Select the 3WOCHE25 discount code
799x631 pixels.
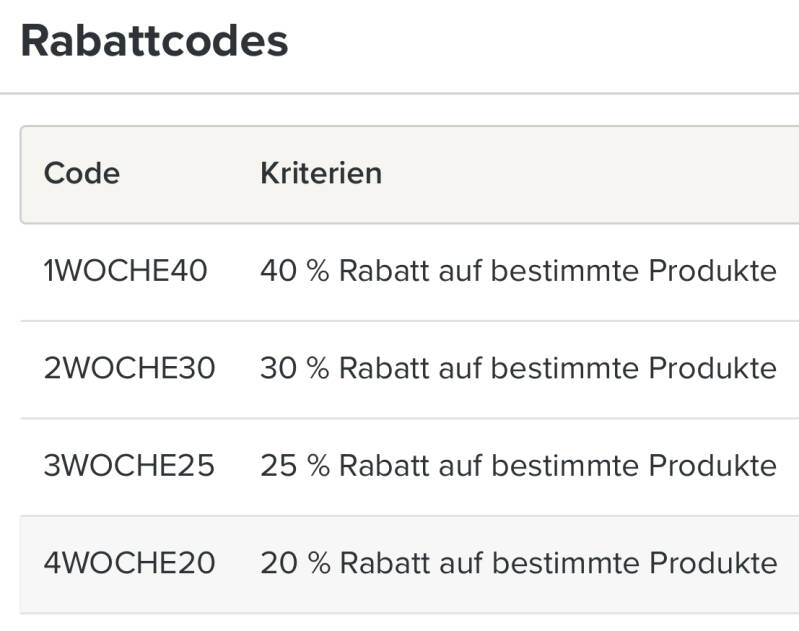pos(129,466)
